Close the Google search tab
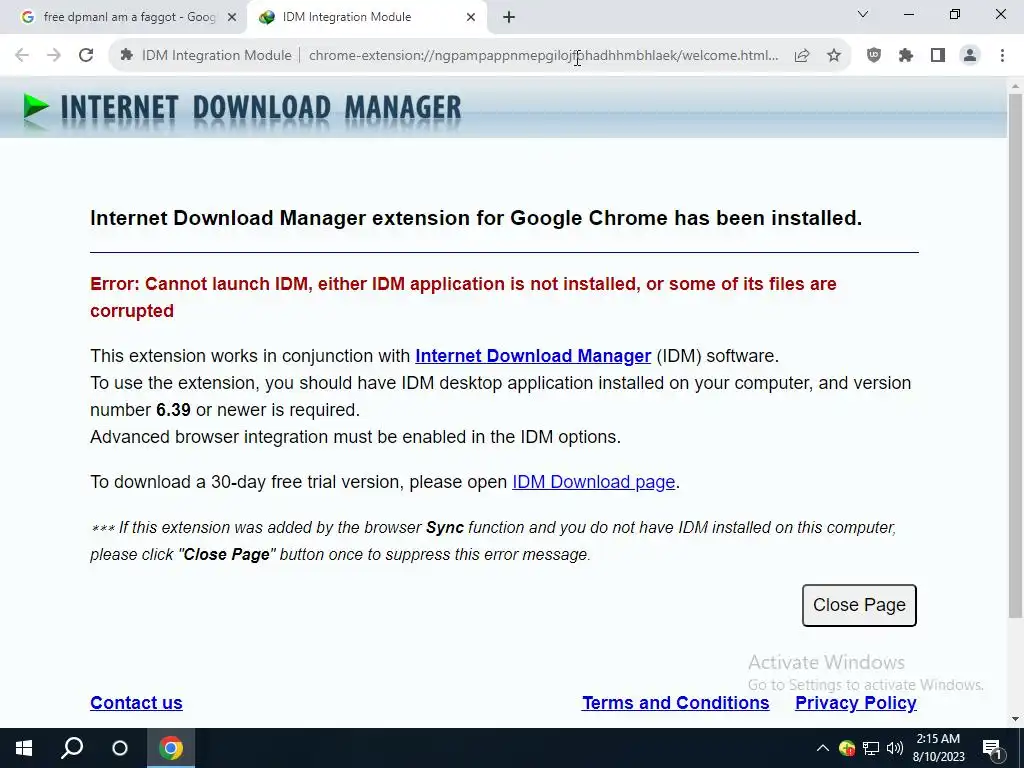This screenshot has height=768, width=1024. coord(231,18)
